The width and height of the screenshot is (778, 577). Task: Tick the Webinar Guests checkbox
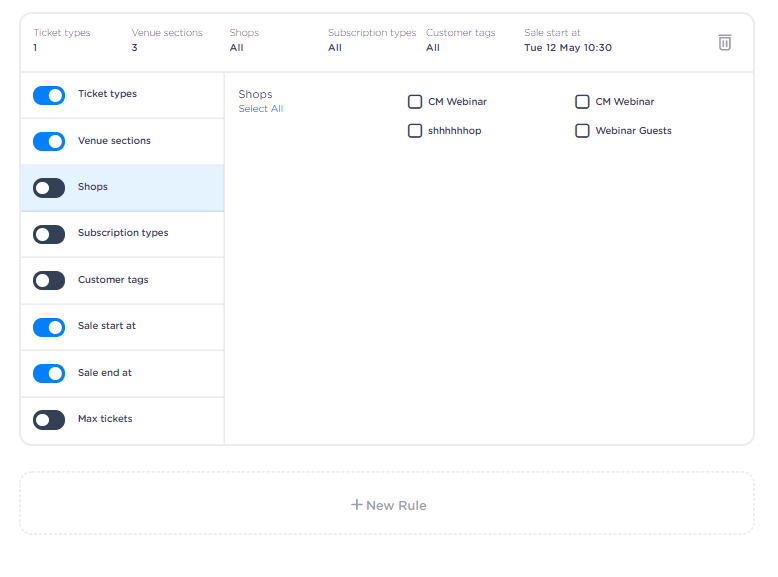582,131
